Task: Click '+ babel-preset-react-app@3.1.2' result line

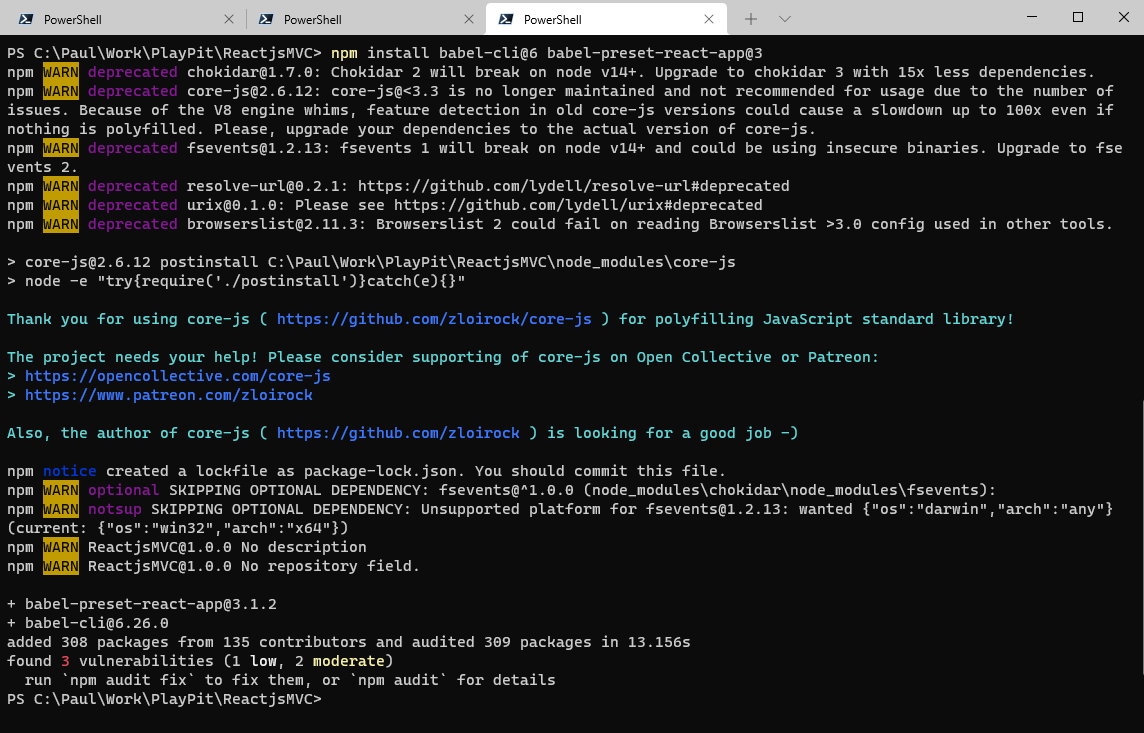Action: click(x=142, y=604)
